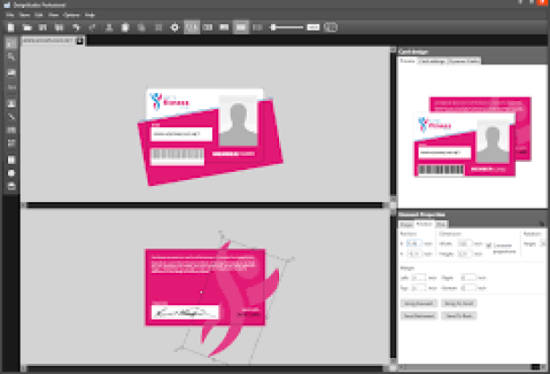Viewport: 550px width, 374px height.
Task: Click the X position input field
Action: pos(414,243)
